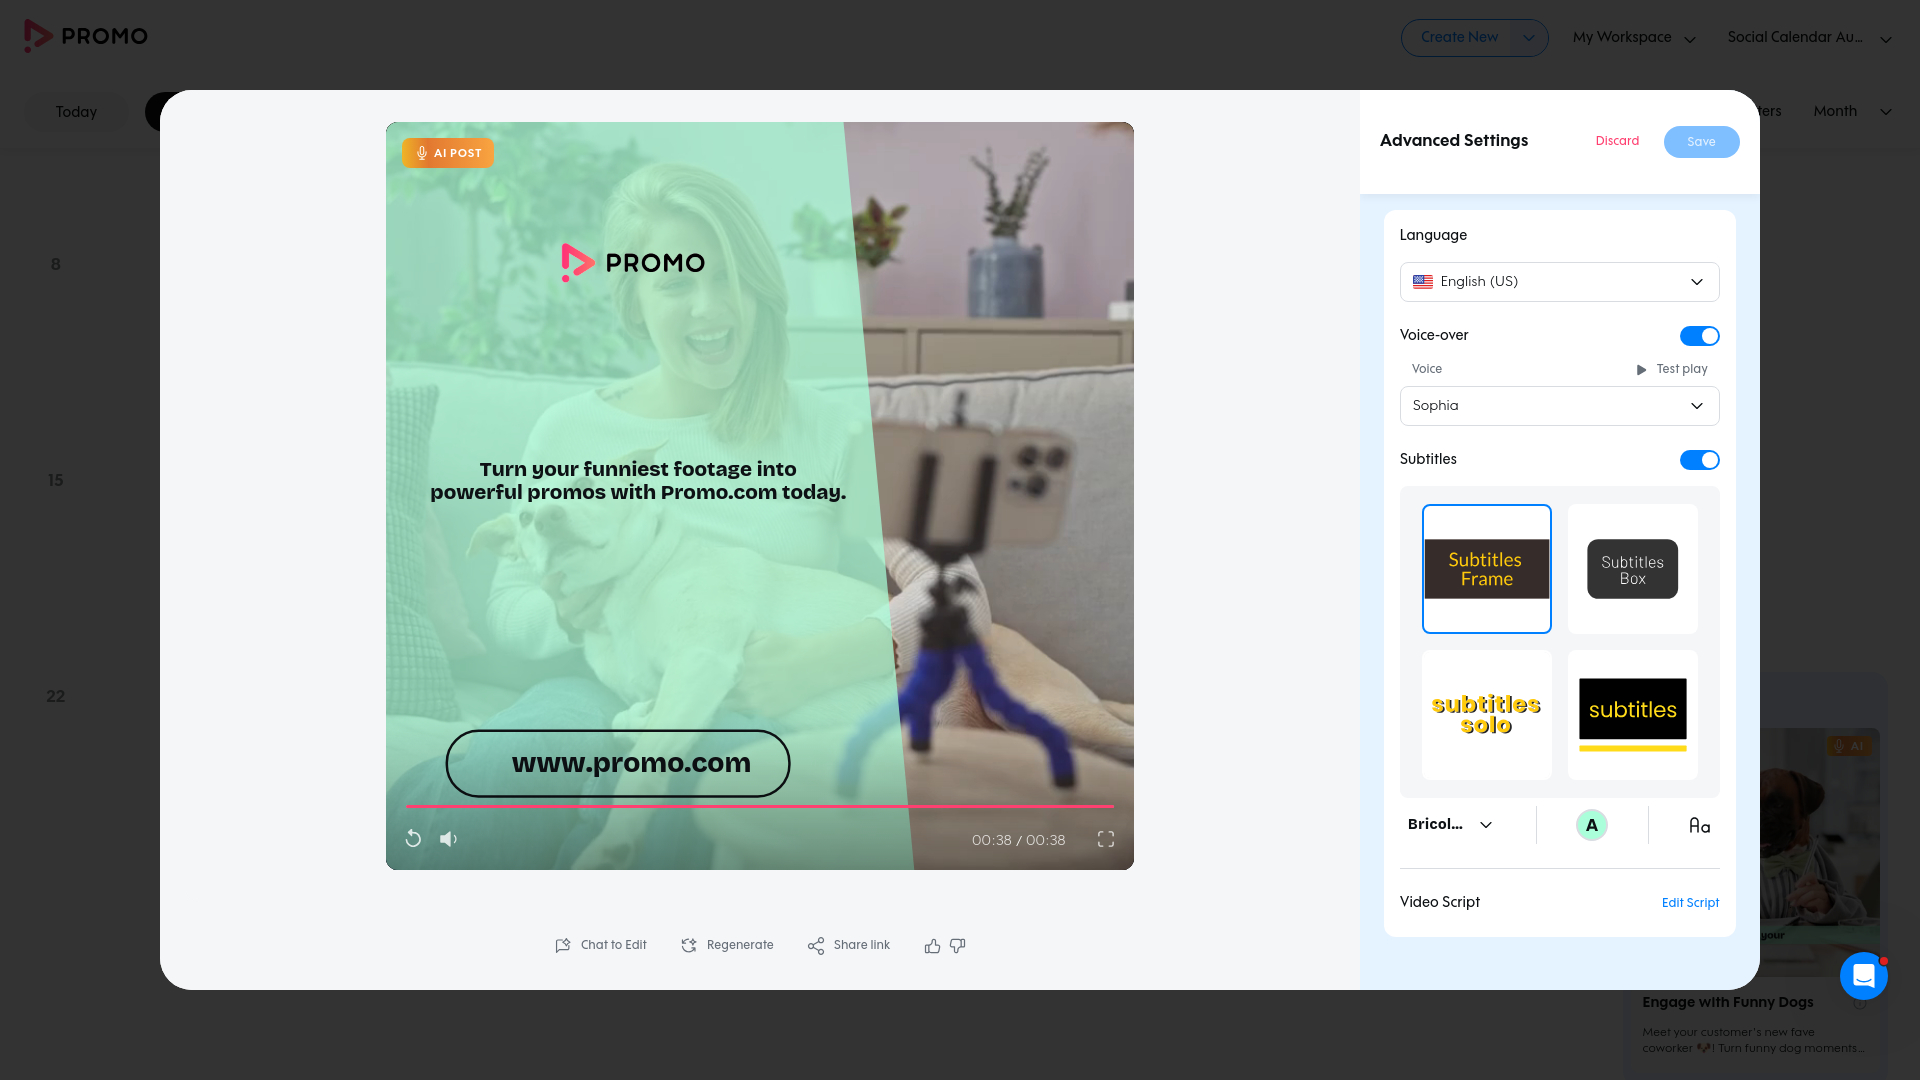Click the Regenerate icon

tap(689, 945)
